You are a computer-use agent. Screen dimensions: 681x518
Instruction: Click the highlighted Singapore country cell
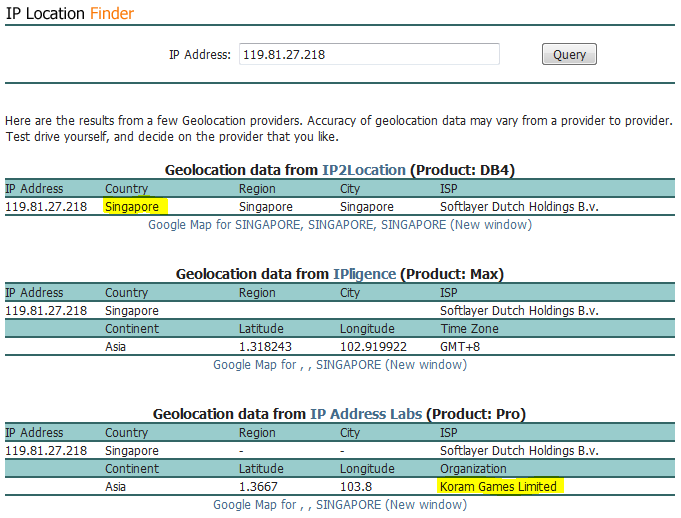pyautogui.click(x=132, y=207)
